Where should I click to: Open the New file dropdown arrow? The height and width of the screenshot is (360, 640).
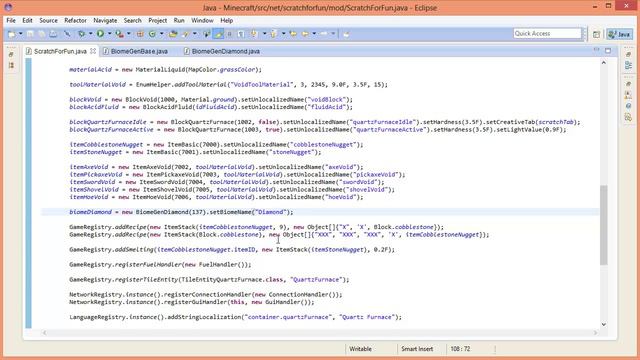pyautogui.click(x=21, y=34)
